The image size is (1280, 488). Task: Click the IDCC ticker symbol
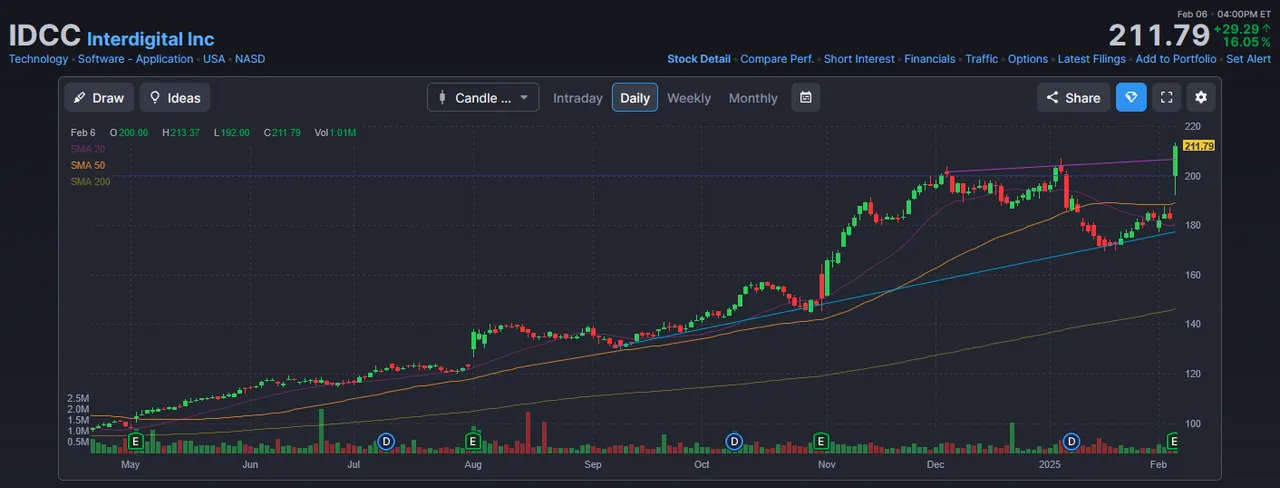(45, 36)
